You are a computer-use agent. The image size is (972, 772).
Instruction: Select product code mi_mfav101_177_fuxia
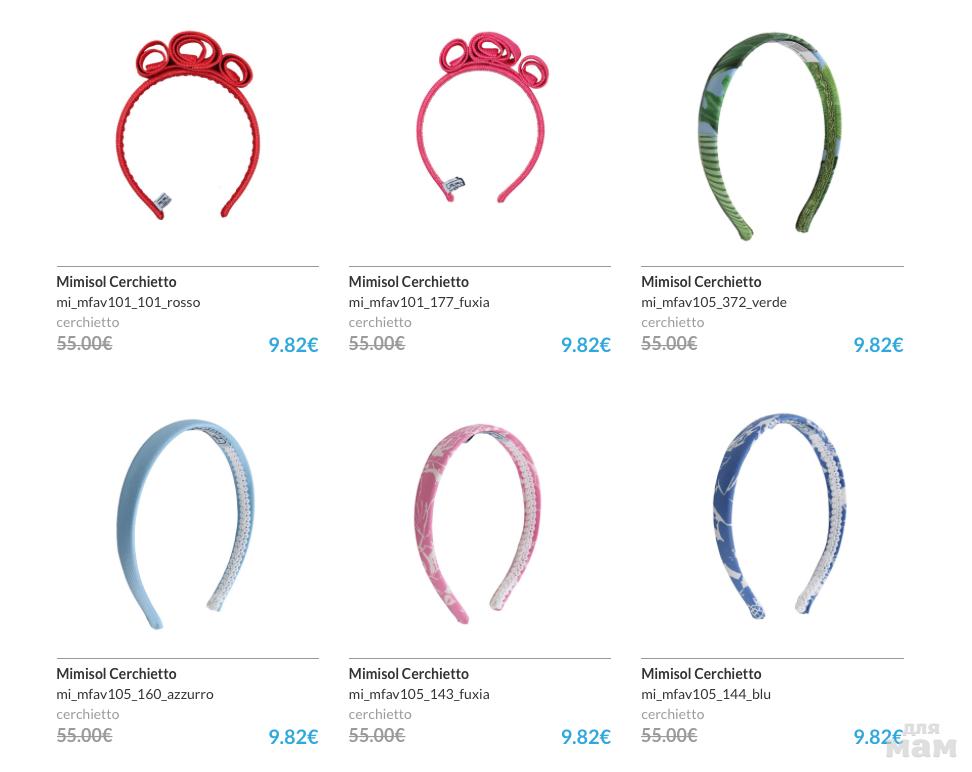[419, 303]
